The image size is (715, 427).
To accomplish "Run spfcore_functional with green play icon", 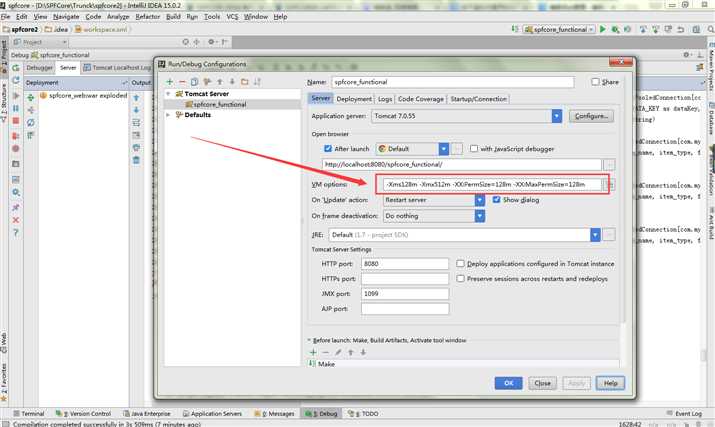I will click(x=603, y=29).
